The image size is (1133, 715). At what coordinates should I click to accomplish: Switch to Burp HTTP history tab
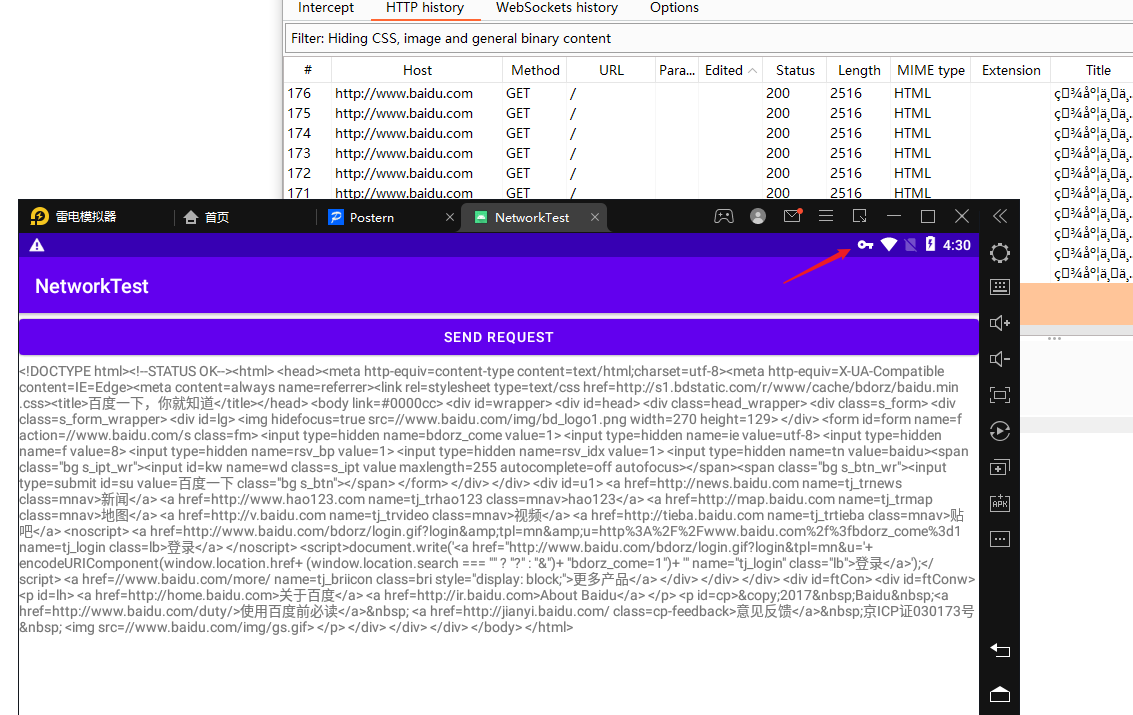click(425, 8)
